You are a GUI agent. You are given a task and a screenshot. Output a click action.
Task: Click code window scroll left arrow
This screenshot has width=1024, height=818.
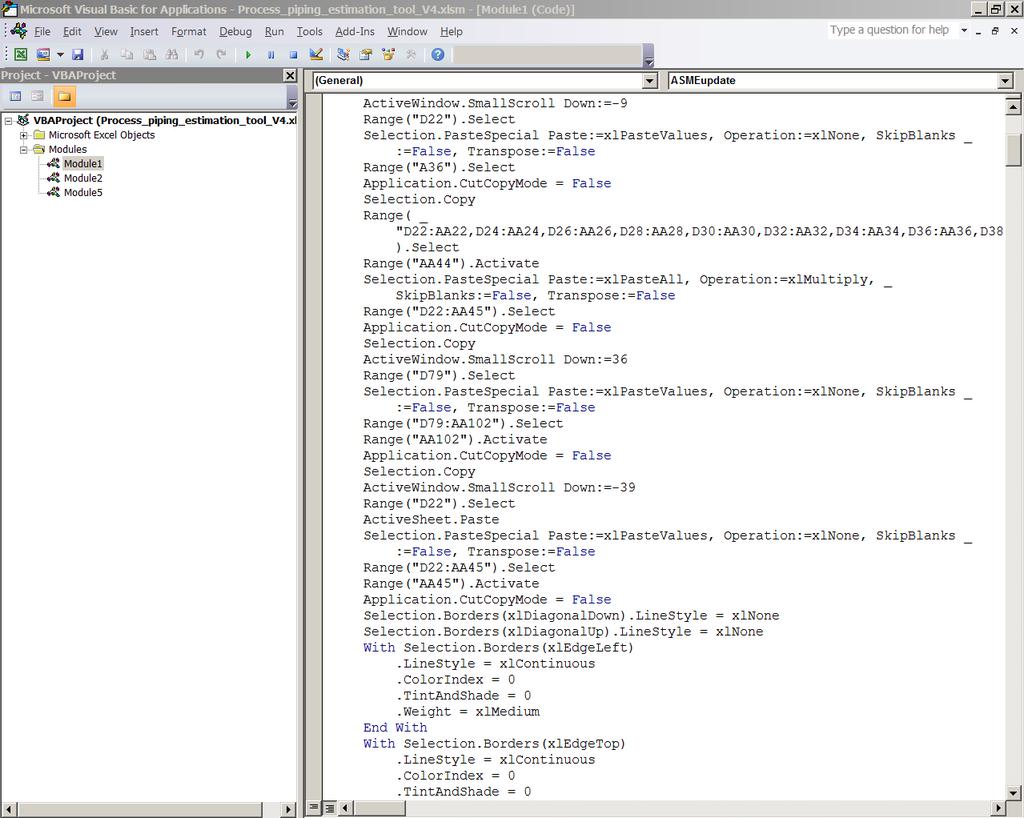pyautogui.click(x=346, y=808)
